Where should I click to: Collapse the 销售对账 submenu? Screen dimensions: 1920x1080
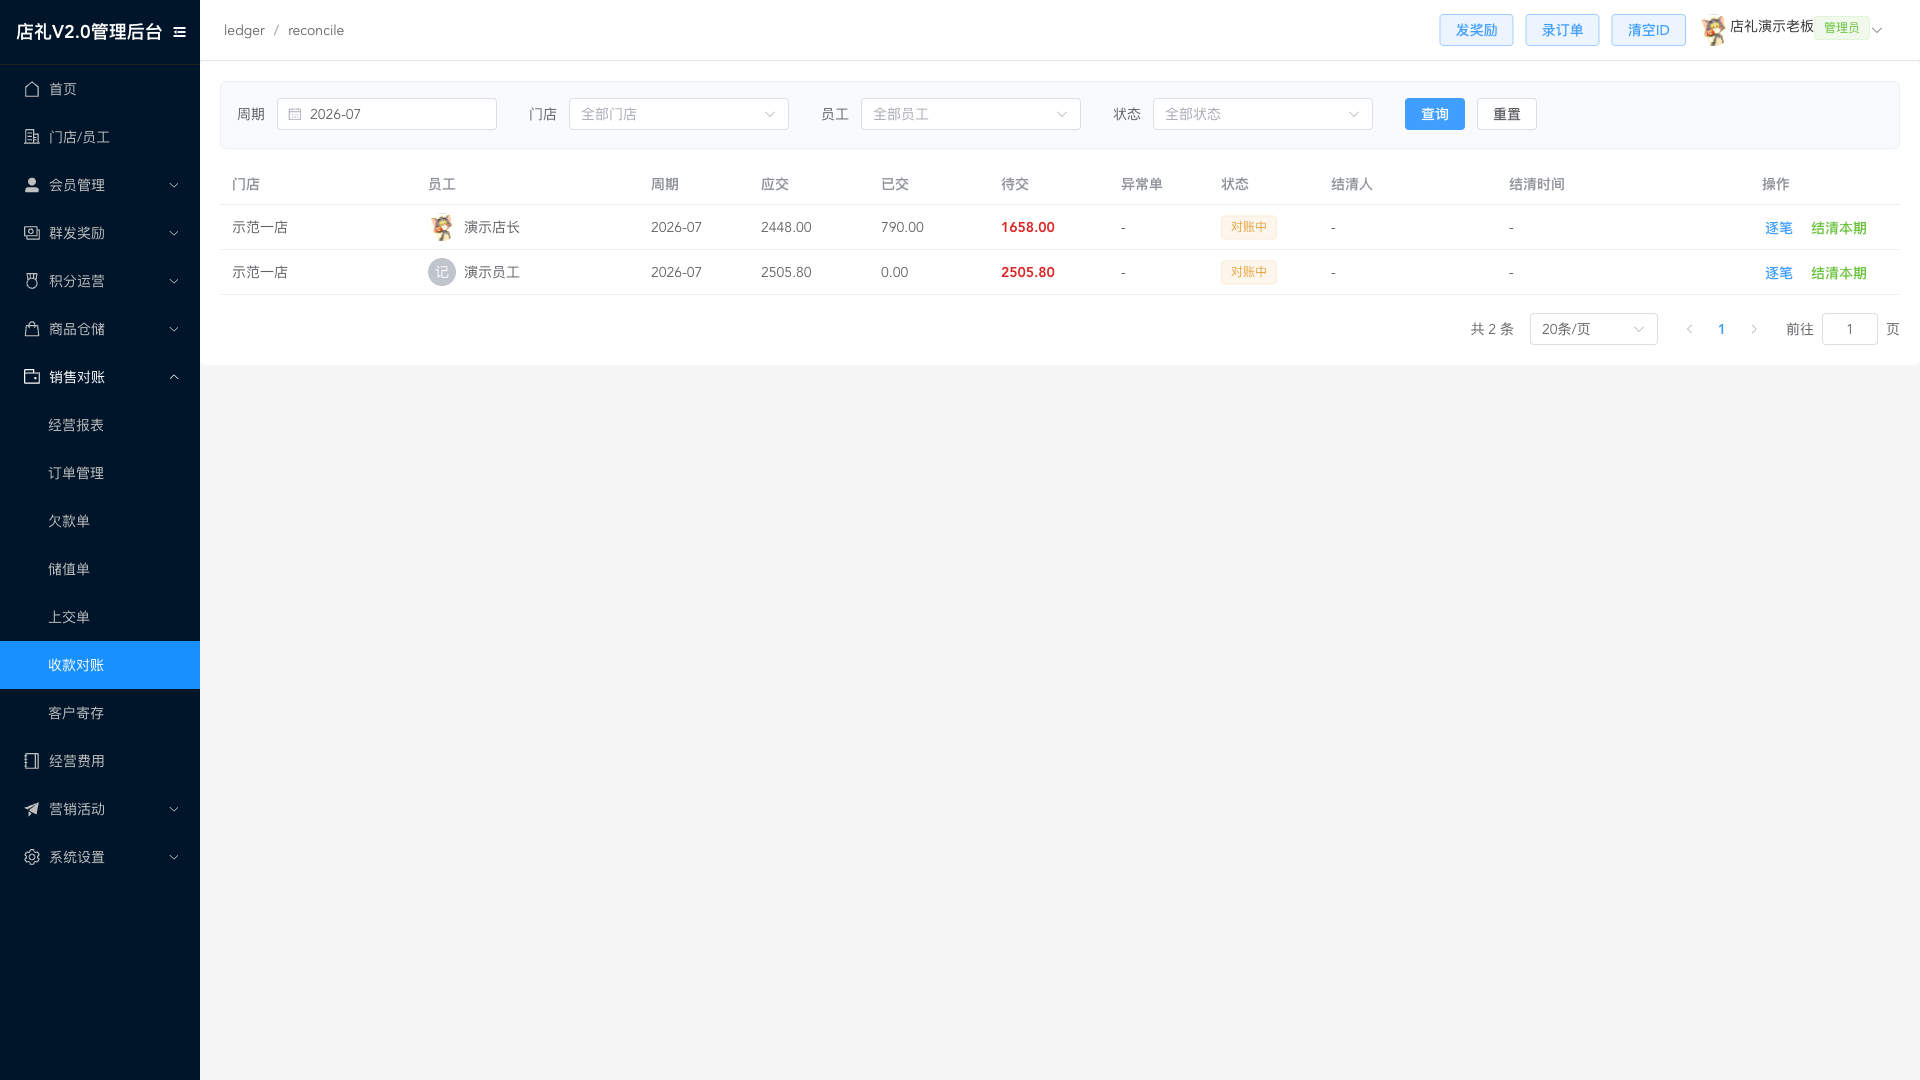click(x=100, y=377)
